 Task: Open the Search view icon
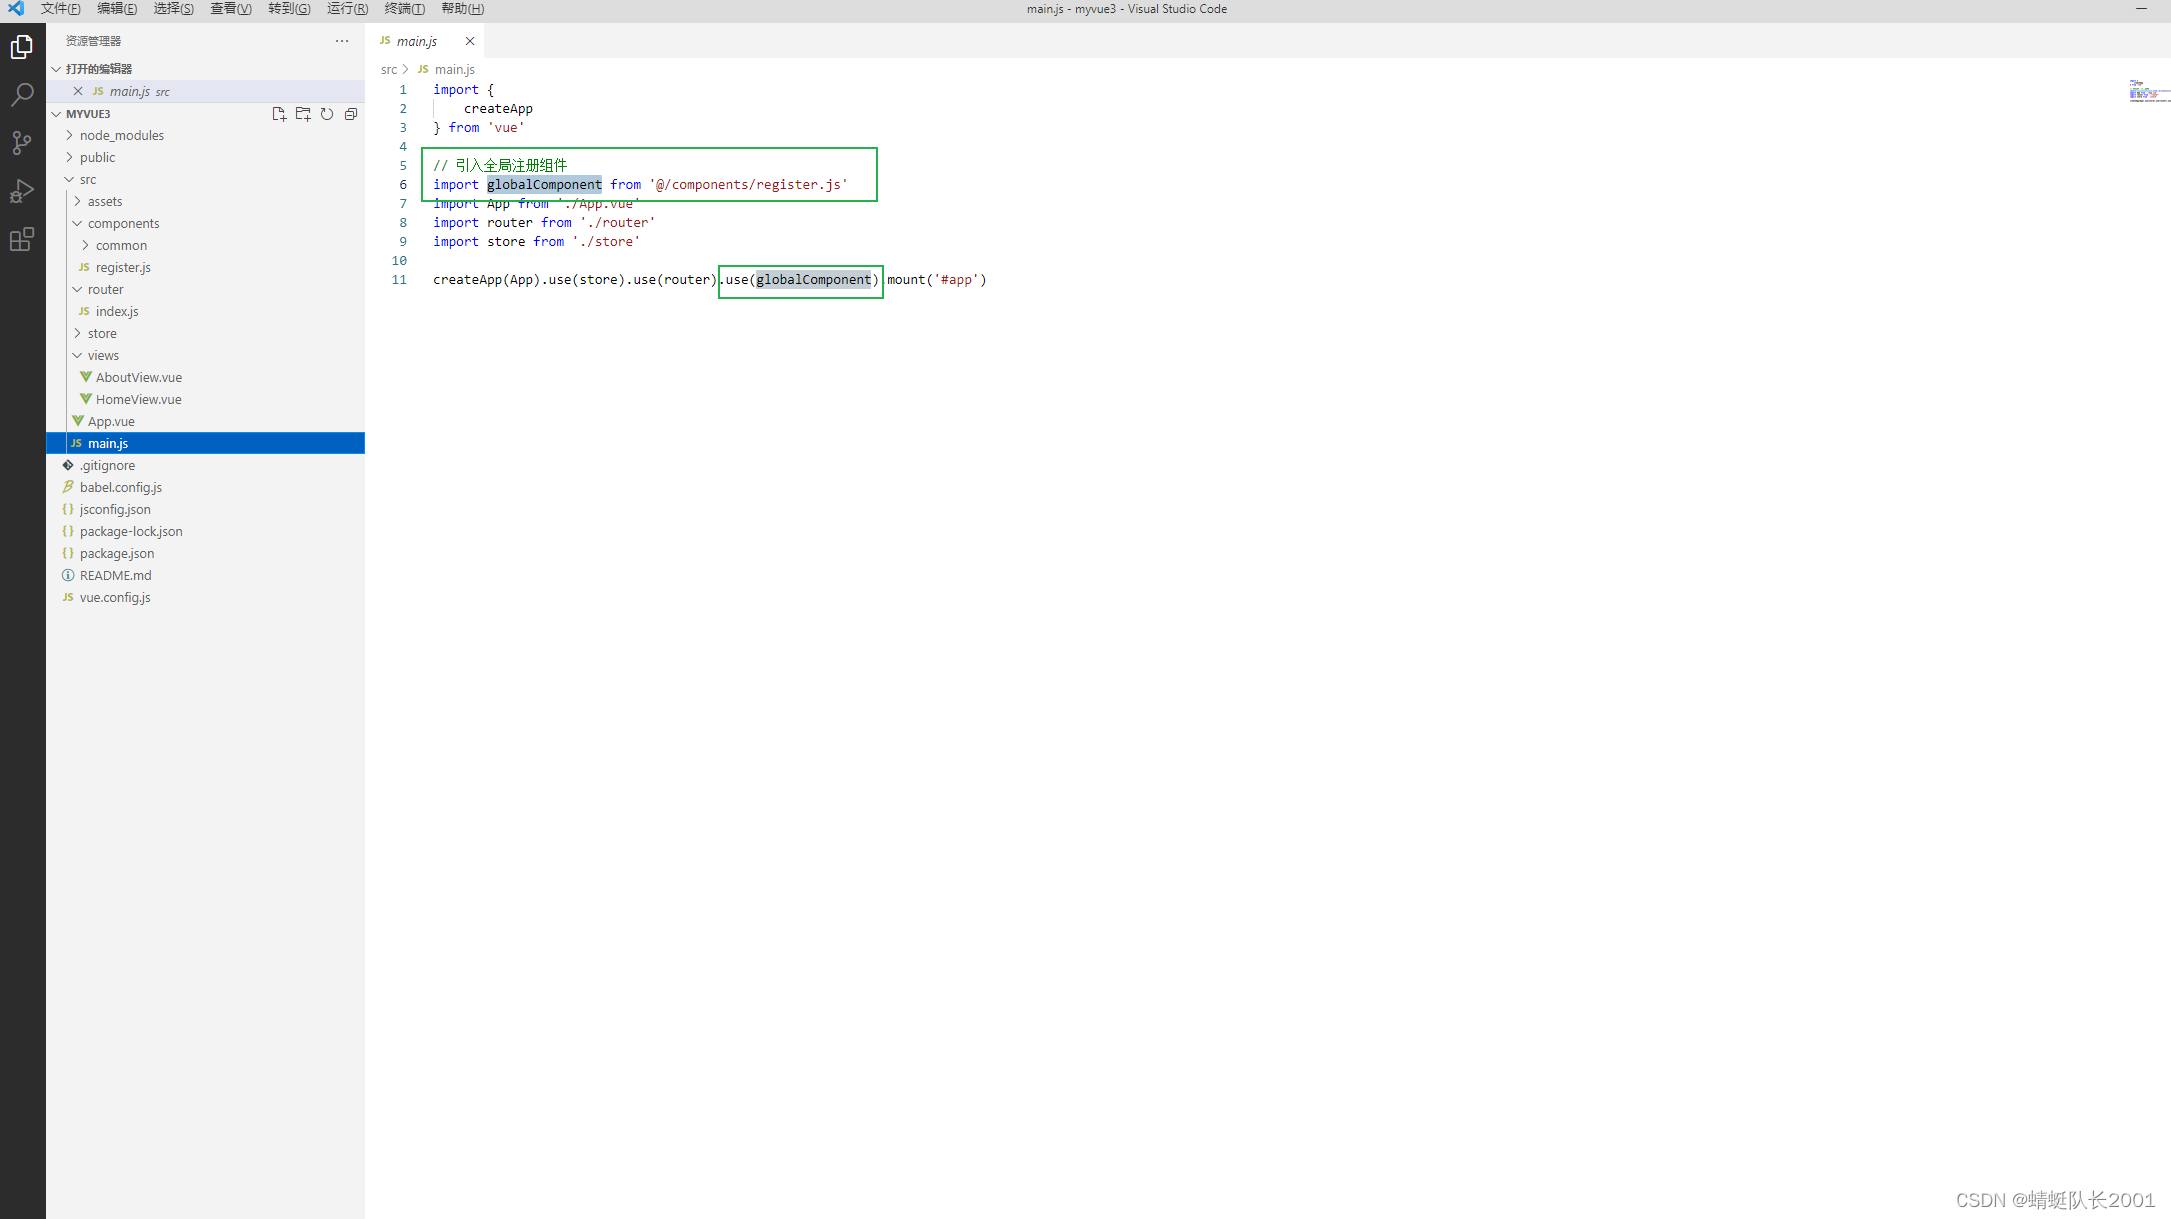point(22,95)
